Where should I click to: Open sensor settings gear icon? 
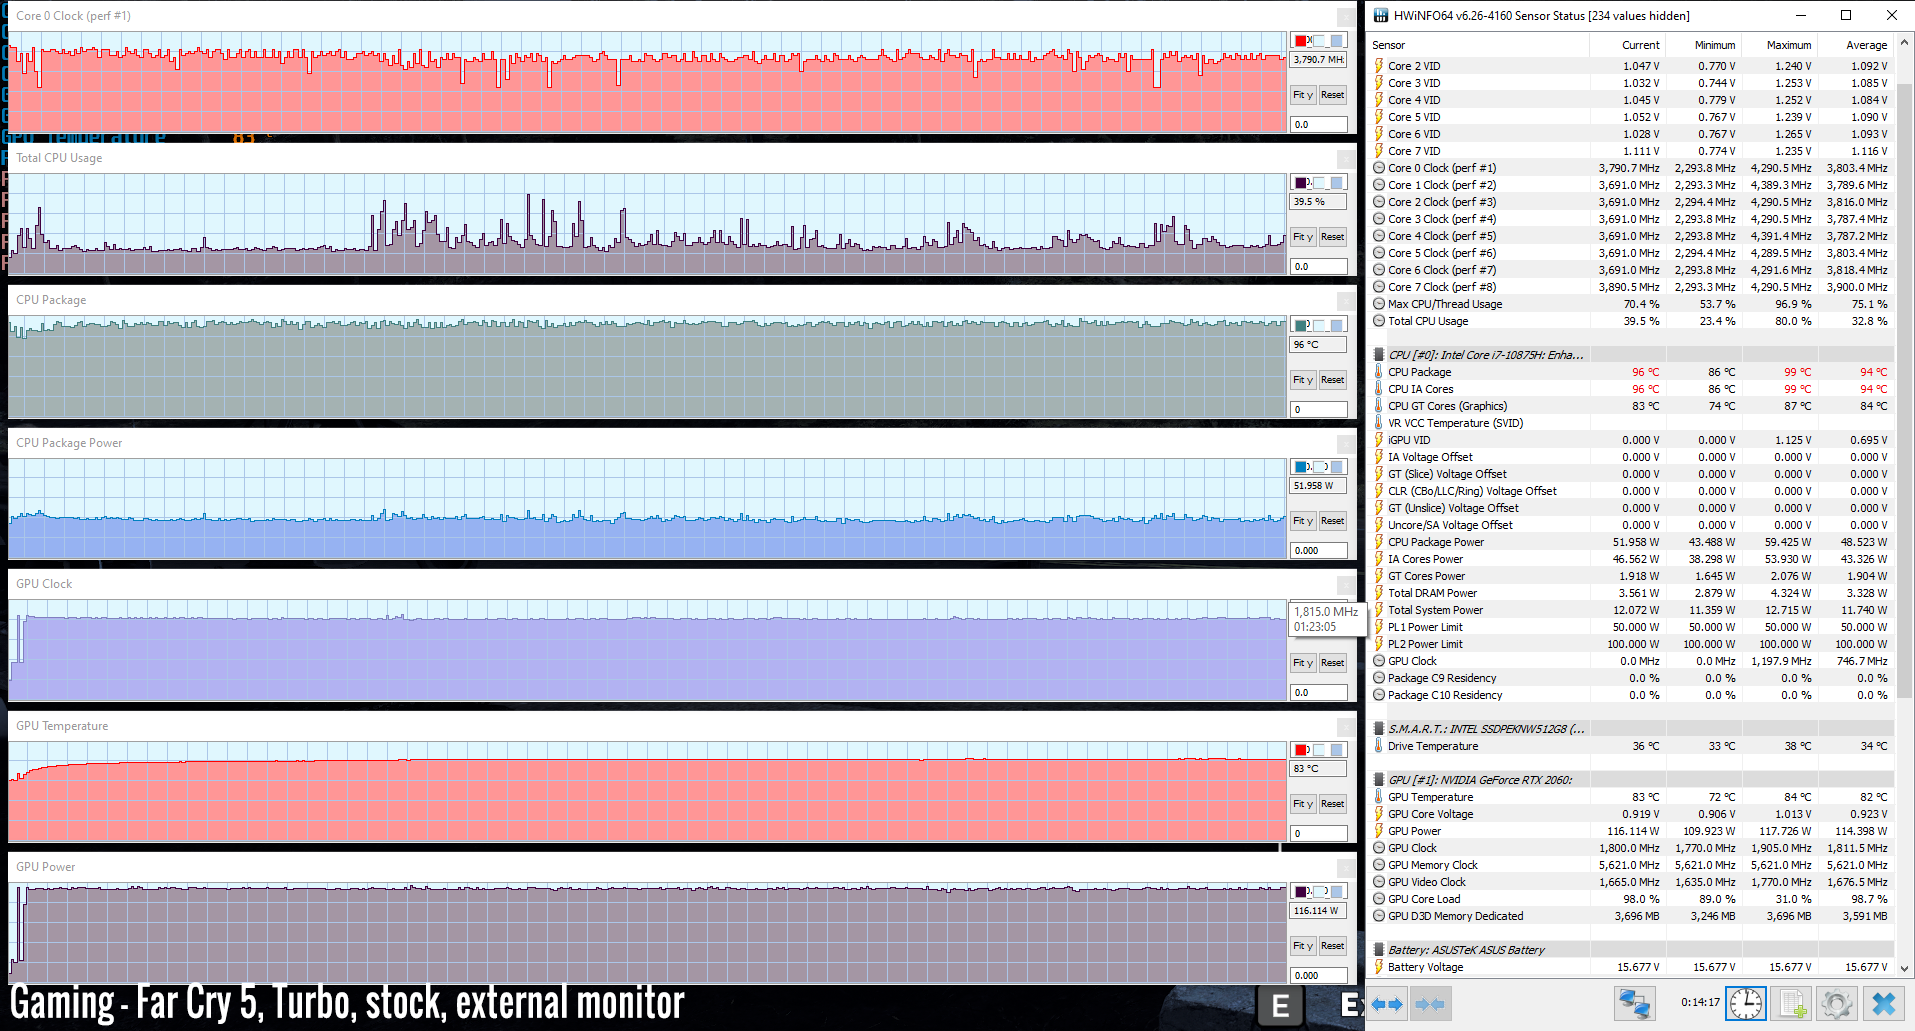click(x=1837, y=1004)
